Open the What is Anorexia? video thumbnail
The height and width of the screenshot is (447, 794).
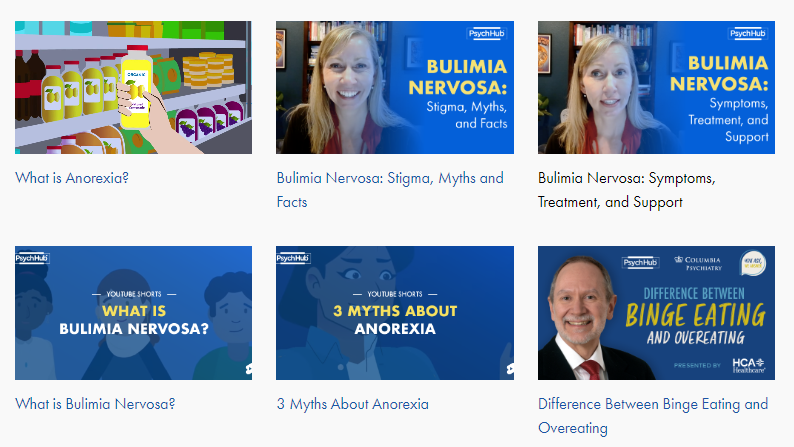(133, 87)
